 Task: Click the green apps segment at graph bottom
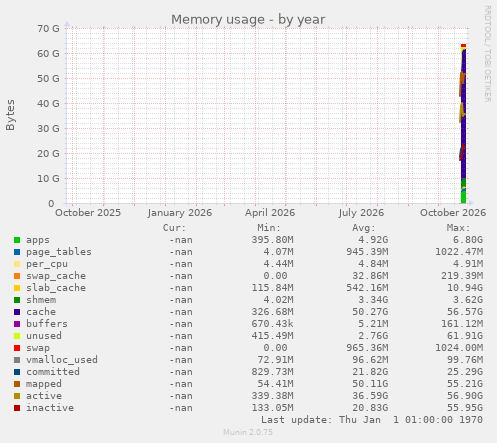463,197
